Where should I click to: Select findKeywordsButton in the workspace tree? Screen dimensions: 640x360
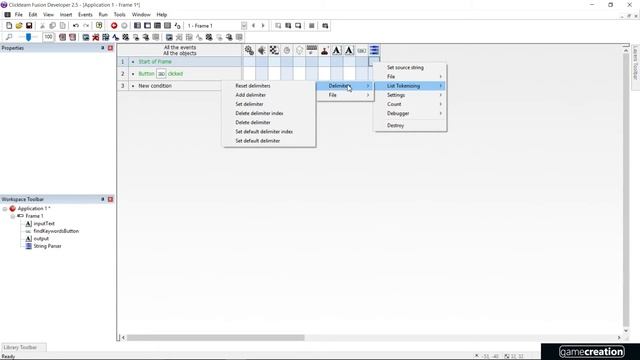(56, 231)
